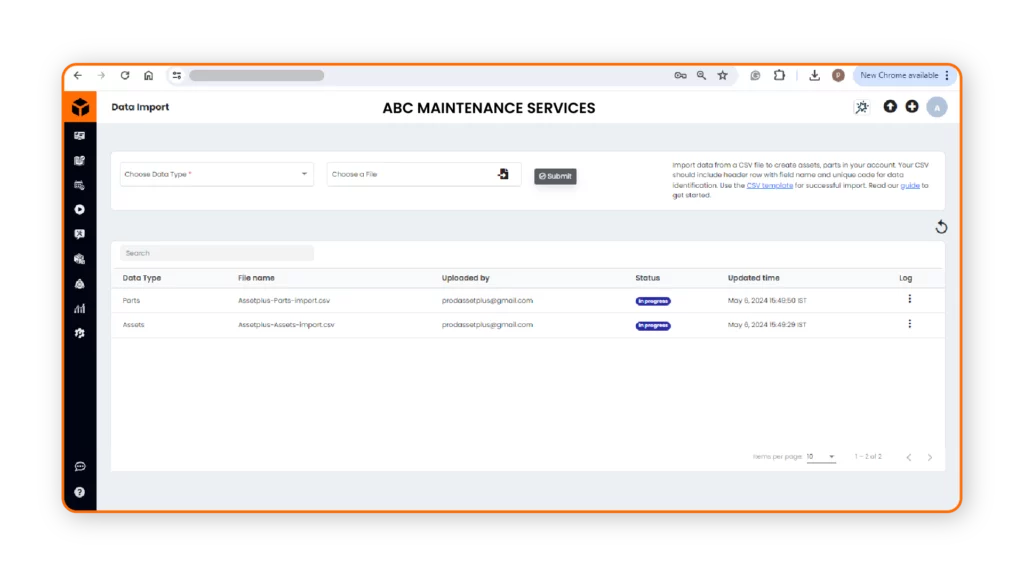Open the bar chart reports icon in the sidebar
The height and width of the screenshot is (576, 1024).
(x=80, y=308)
